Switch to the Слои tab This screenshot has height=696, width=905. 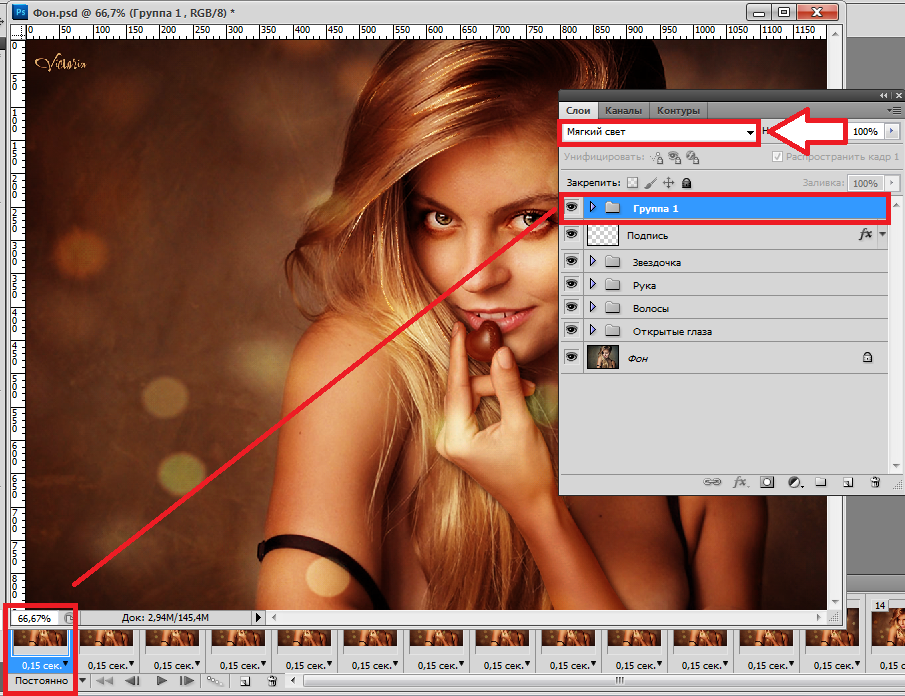[578, 110]
